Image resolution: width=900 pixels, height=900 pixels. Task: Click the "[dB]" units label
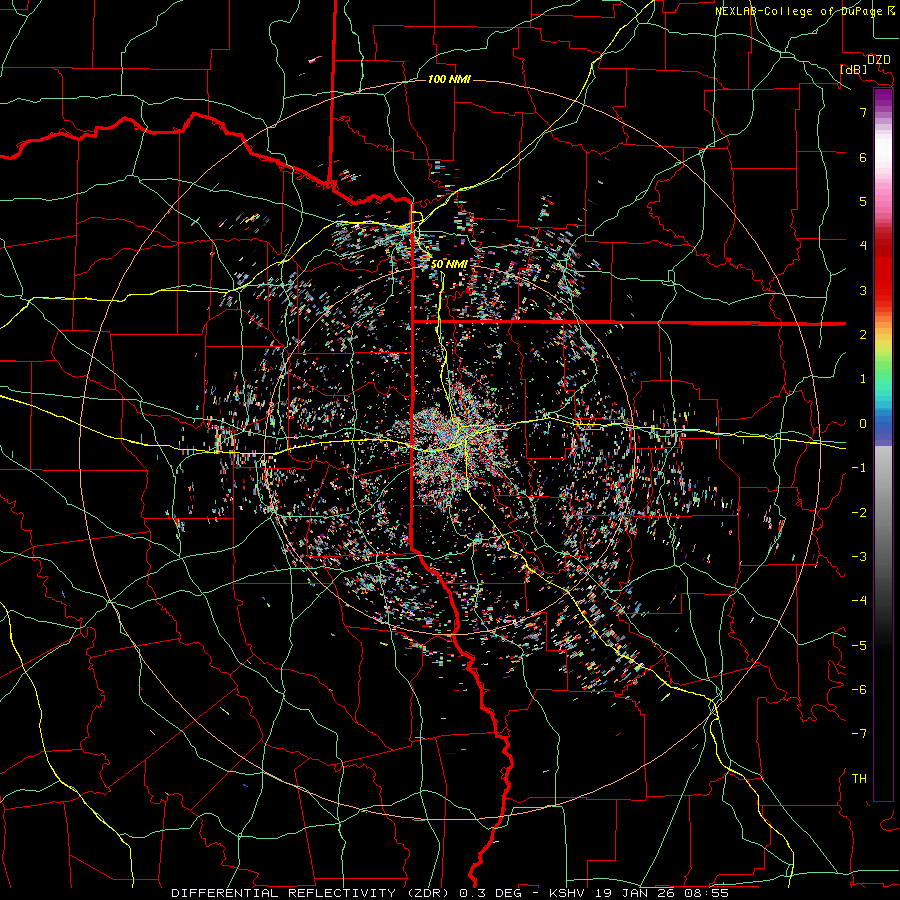(x=854, y=69)
